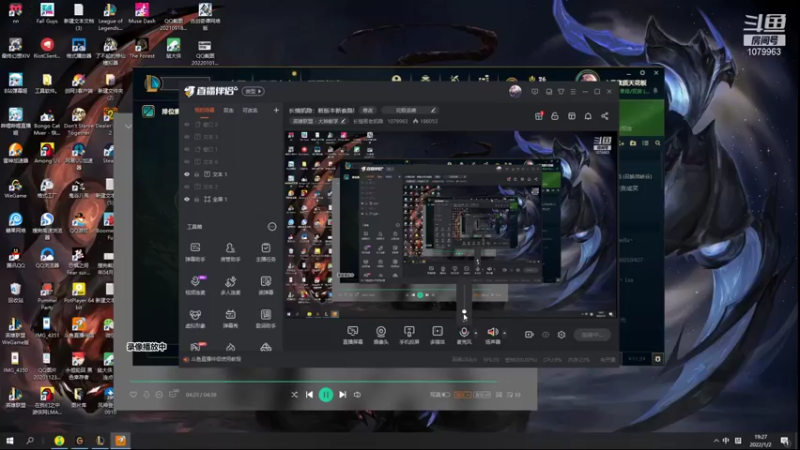Add a screen capture source

click(353, 335)
